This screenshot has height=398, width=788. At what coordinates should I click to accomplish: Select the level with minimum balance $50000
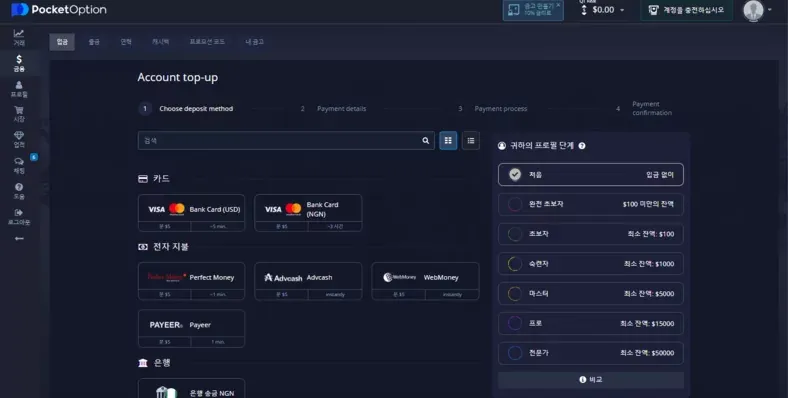pos(590,353)
